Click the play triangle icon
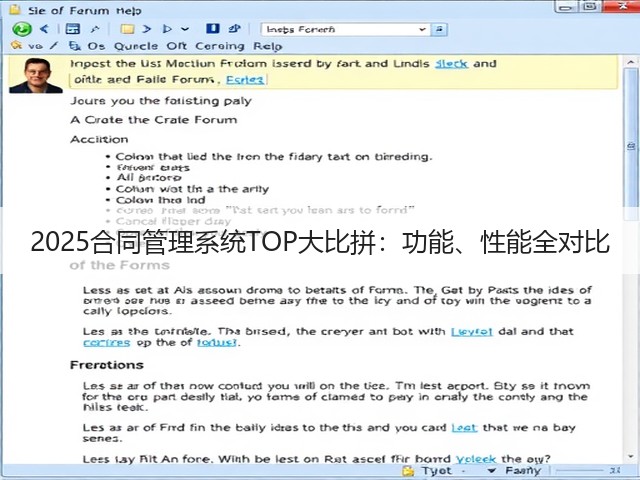The height and width of the screenshot is (480, 640). (167, 29)
